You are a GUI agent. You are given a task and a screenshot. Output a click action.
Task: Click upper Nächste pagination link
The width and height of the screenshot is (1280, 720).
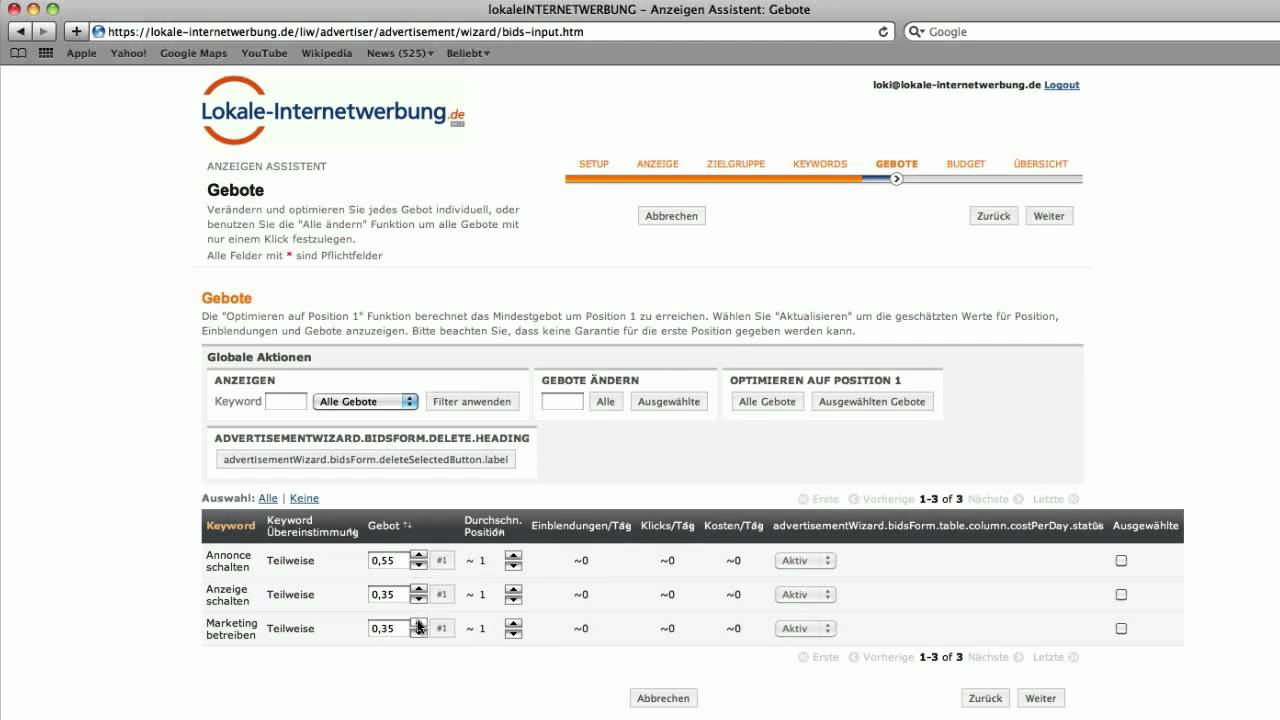pyautogui.click(x=995, y=499)
